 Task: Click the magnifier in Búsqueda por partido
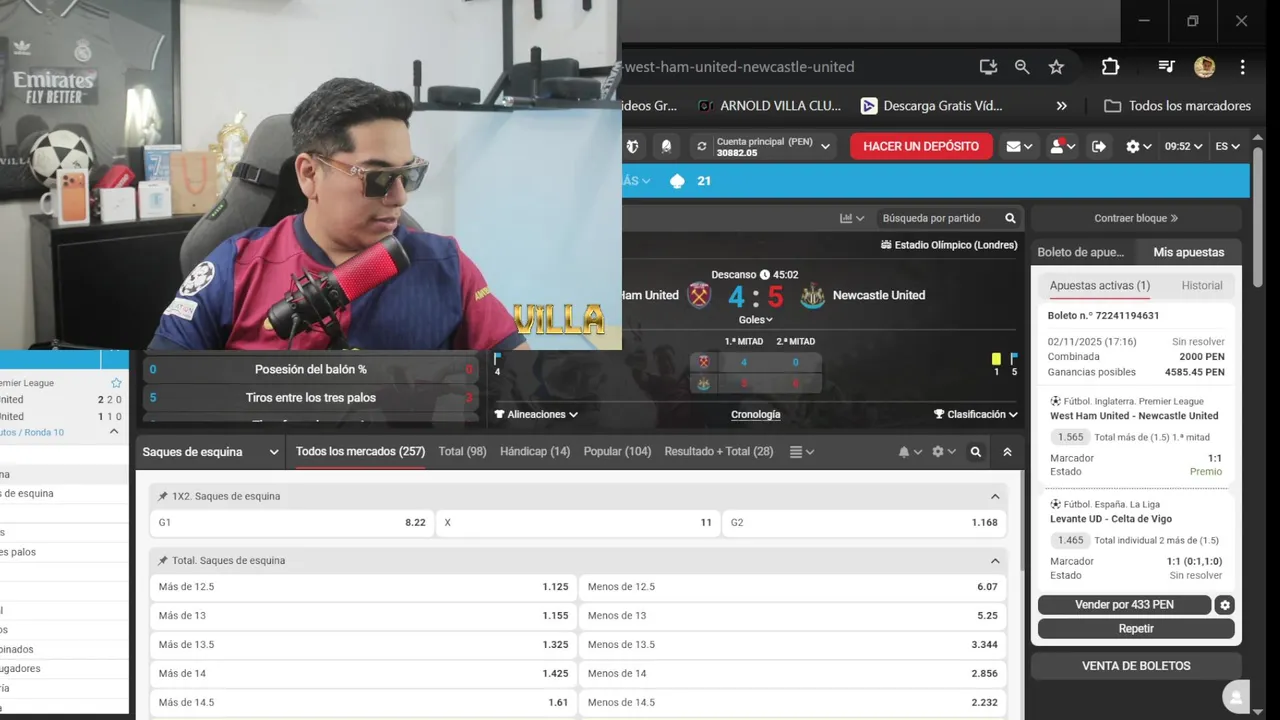point(1010,218)
